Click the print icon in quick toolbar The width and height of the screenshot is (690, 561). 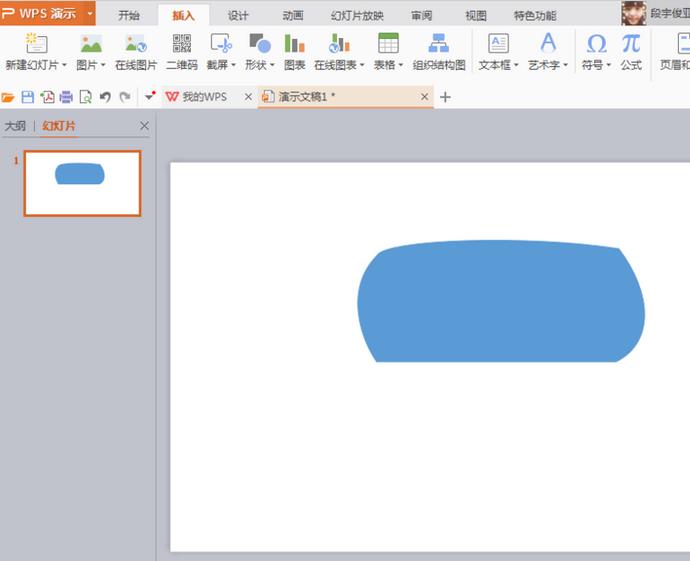[x=66, y=97]
